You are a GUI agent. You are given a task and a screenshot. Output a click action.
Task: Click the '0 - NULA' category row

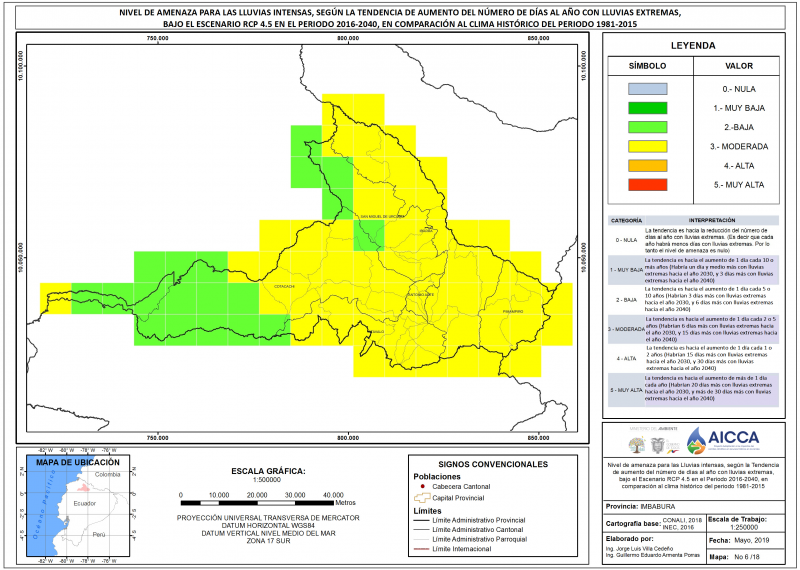tap(693, 240)
